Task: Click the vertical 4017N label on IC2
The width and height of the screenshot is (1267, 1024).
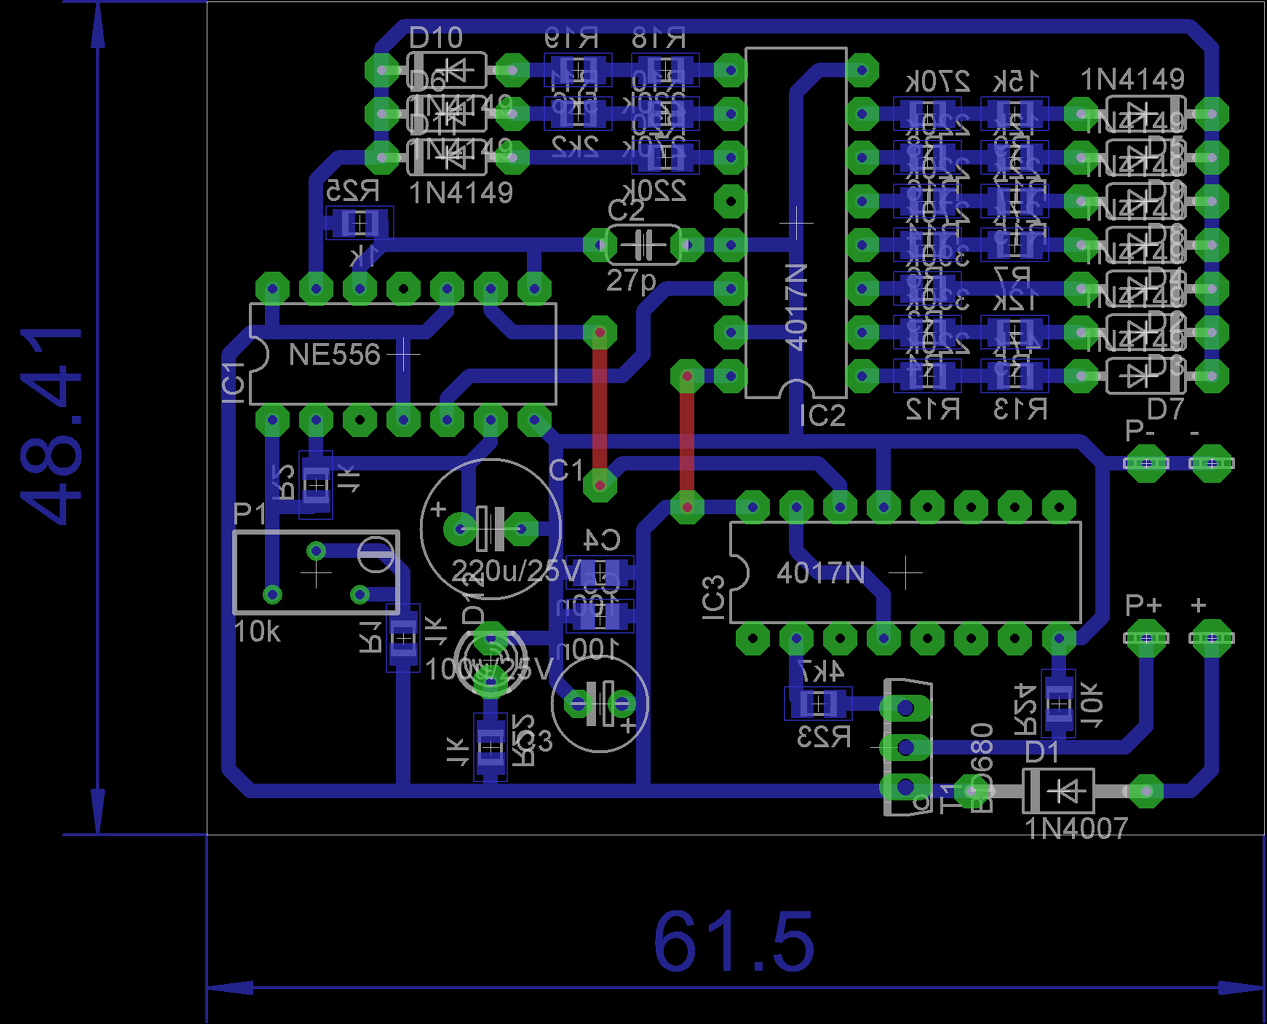Action: (796, 307)
